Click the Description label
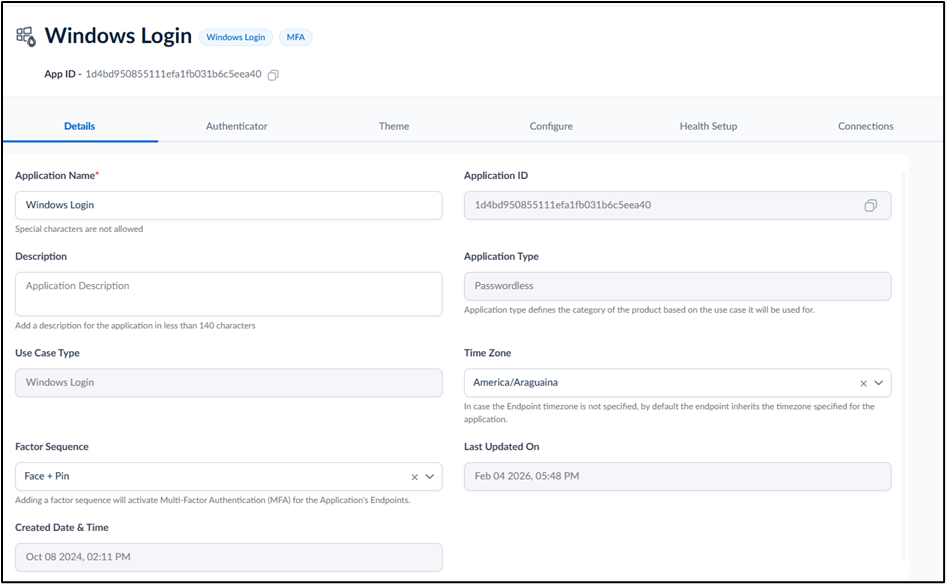This screenshot has height=584, width=946. coord(41,256)
